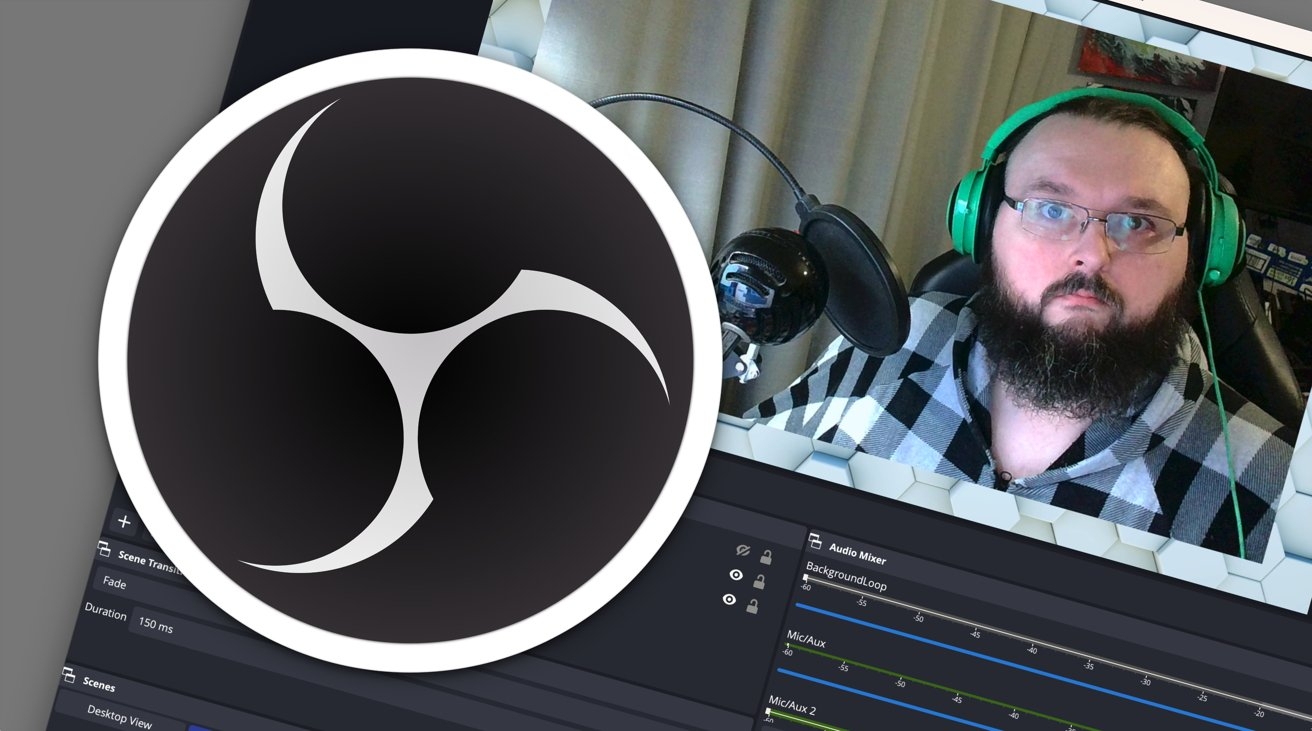Screen dimensions: 1312x731
Task: Hide the middle source using its eye icon
Action: point(736,575)
